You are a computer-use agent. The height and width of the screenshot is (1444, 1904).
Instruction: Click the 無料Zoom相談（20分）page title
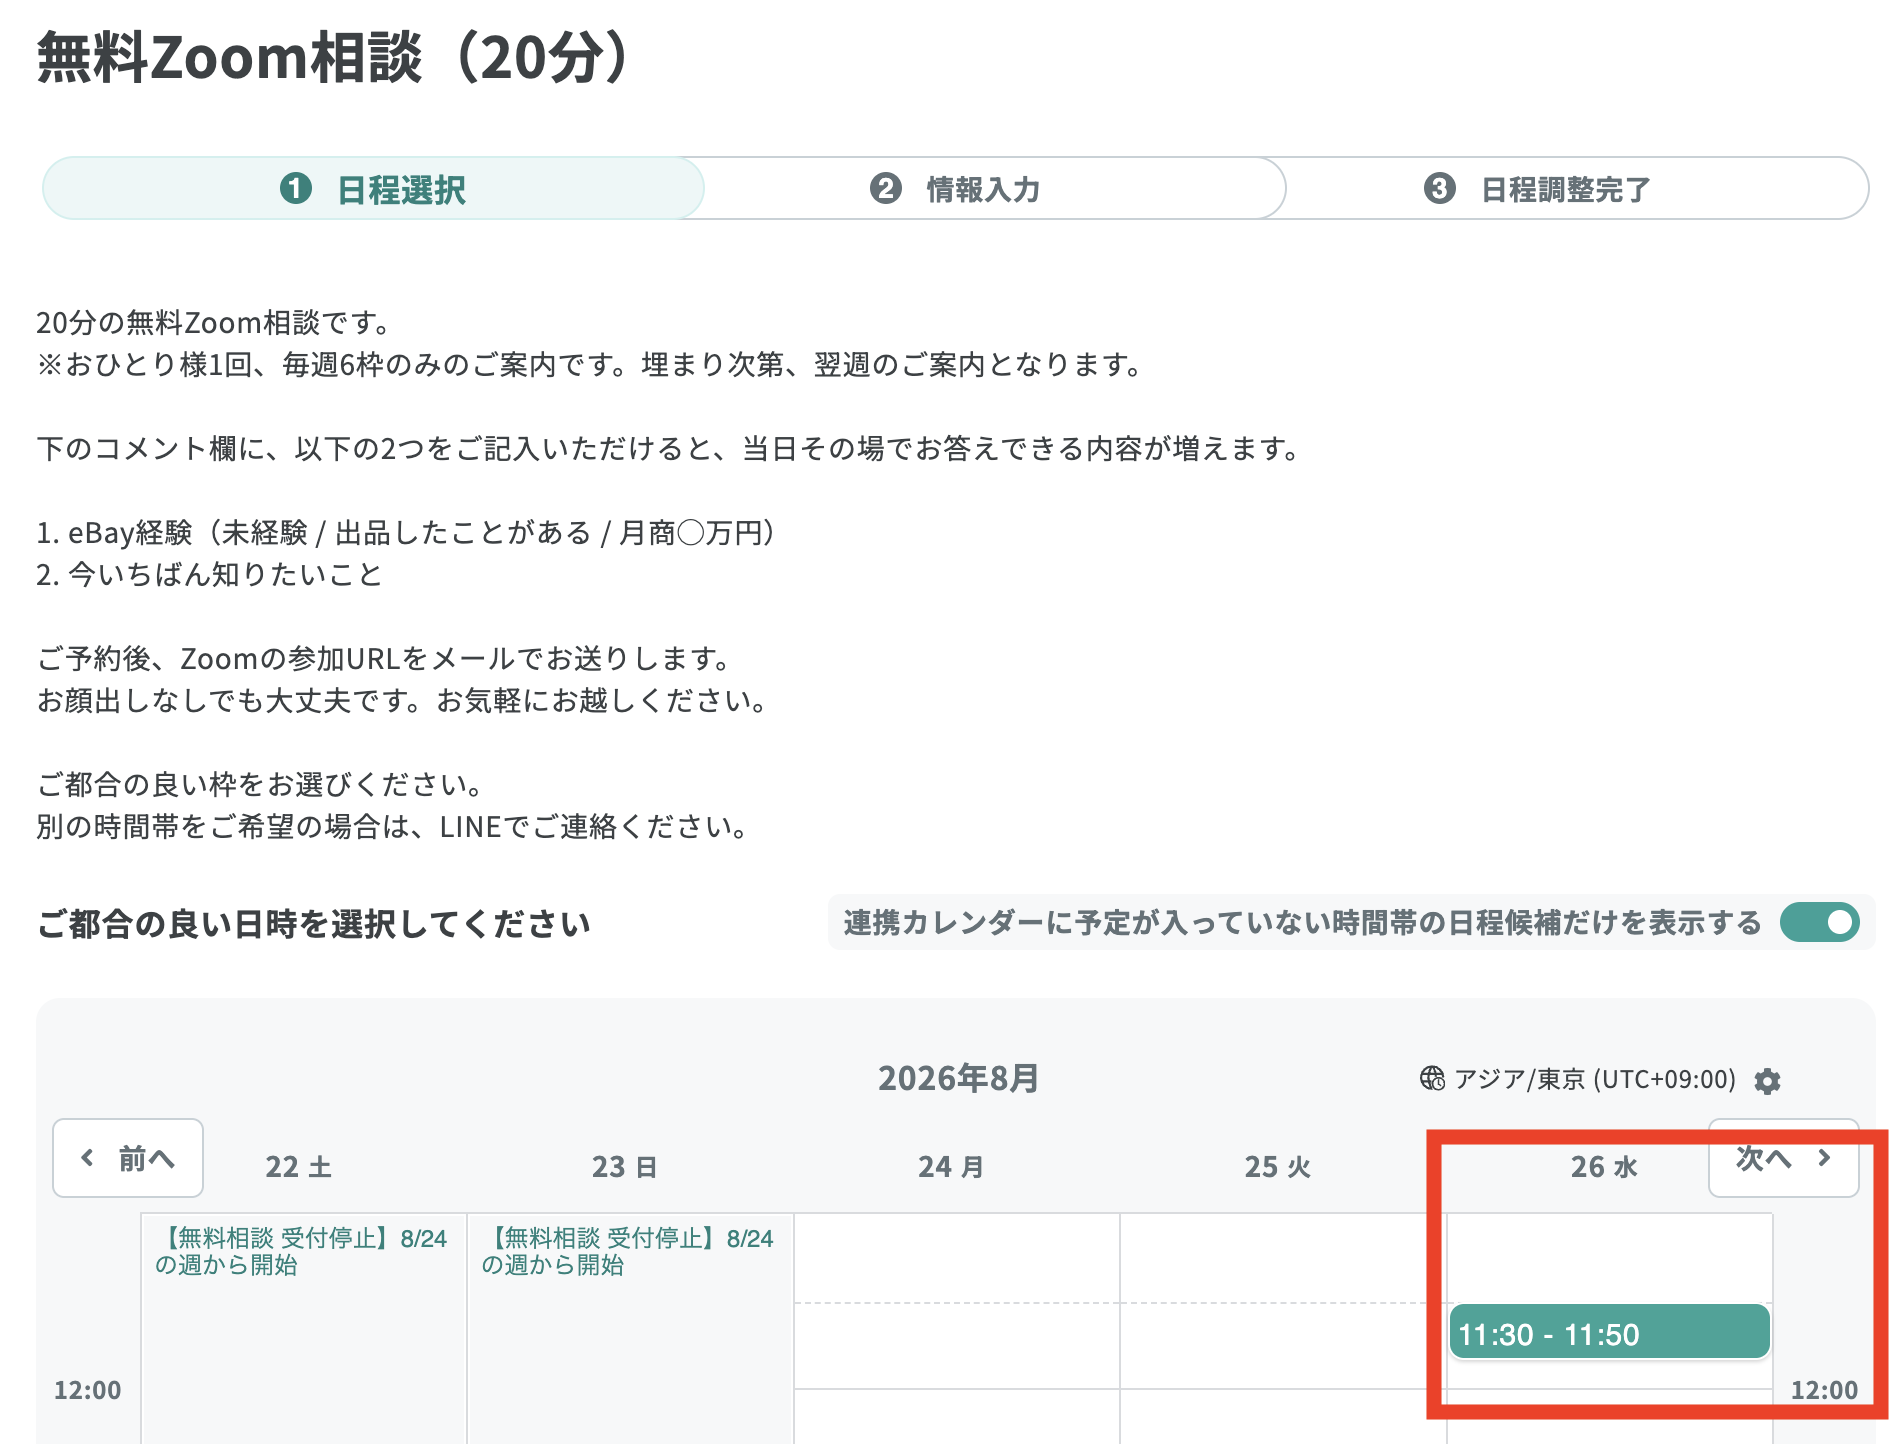coord(335,57)
